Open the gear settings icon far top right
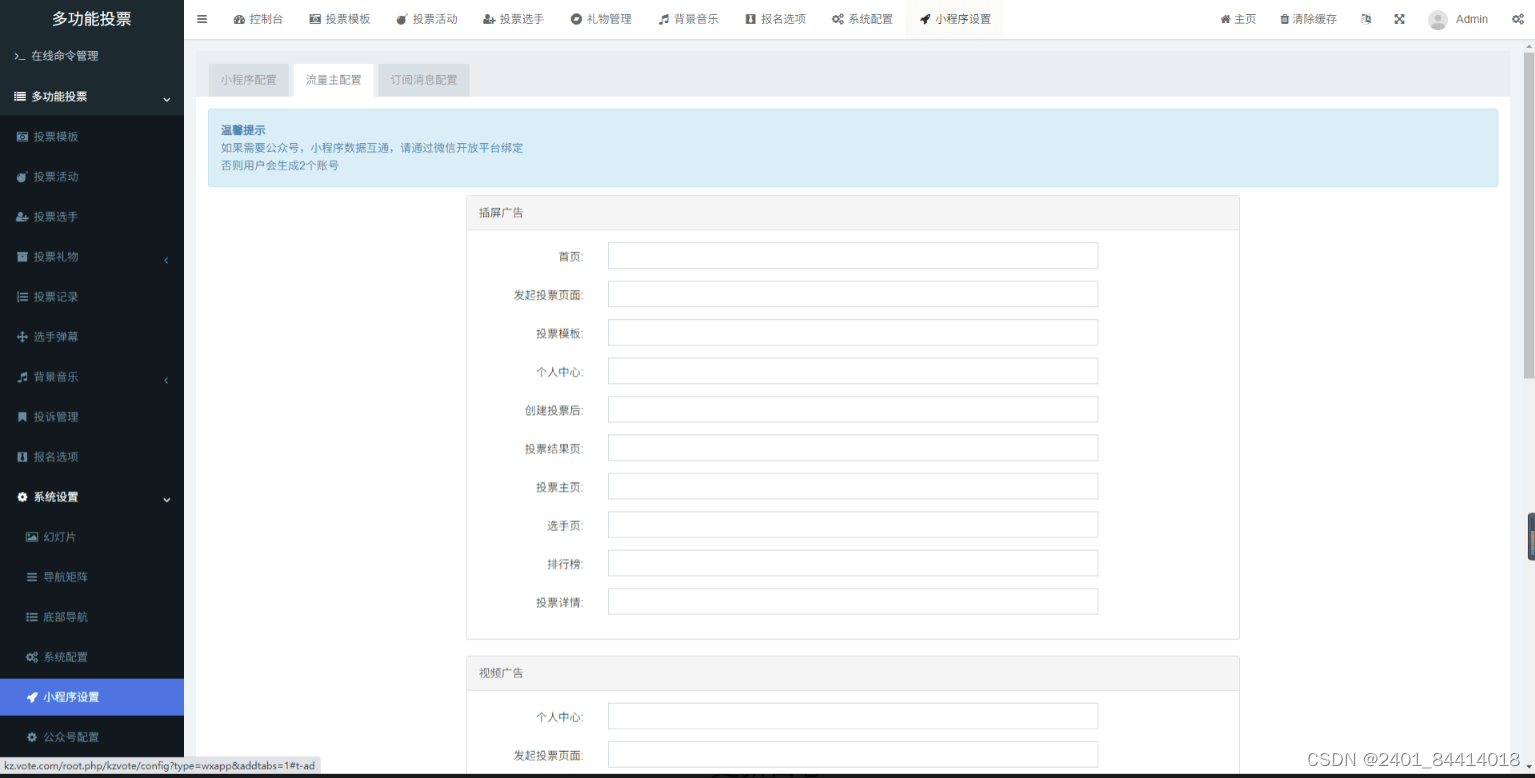 1517,18
